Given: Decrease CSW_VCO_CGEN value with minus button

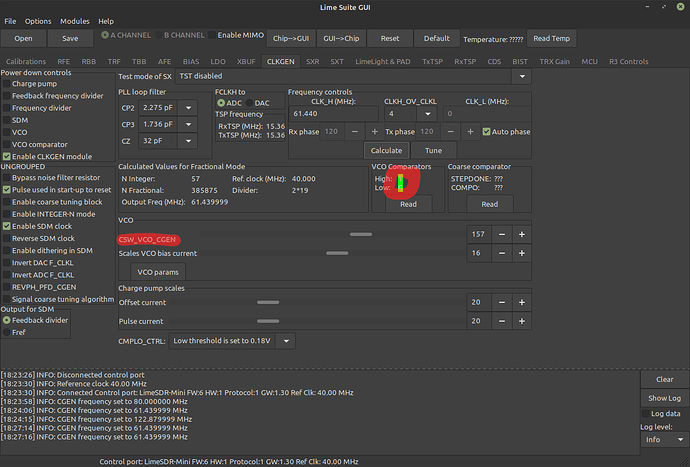Looking at the screenshot, I should tap(502, 235).
